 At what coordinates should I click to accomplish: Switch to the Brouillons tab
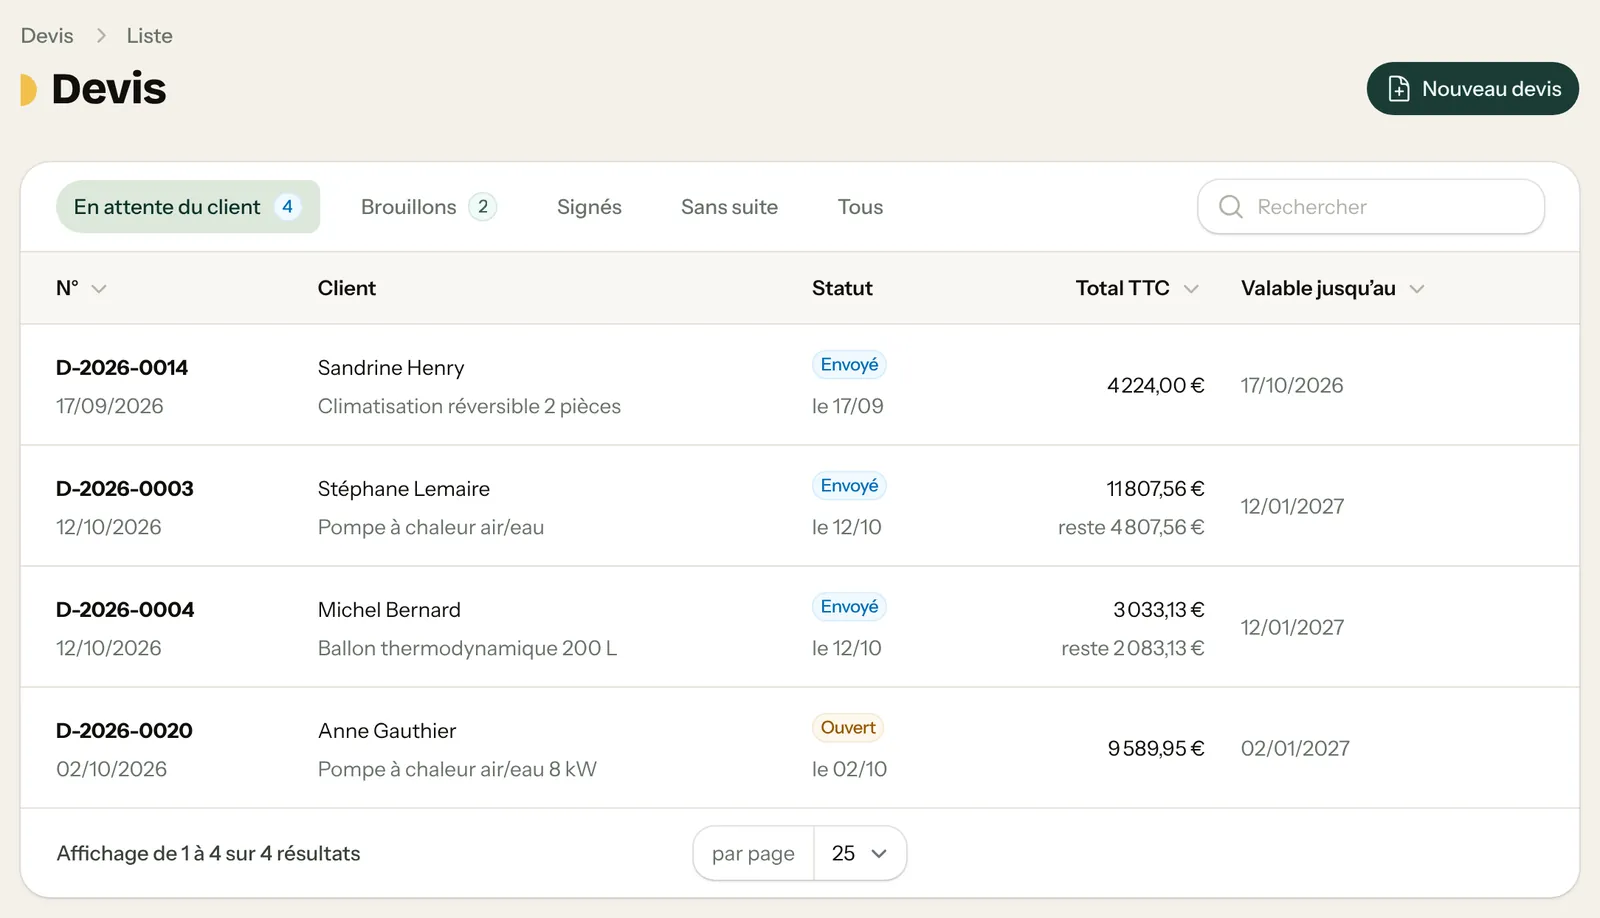[428, 207]
